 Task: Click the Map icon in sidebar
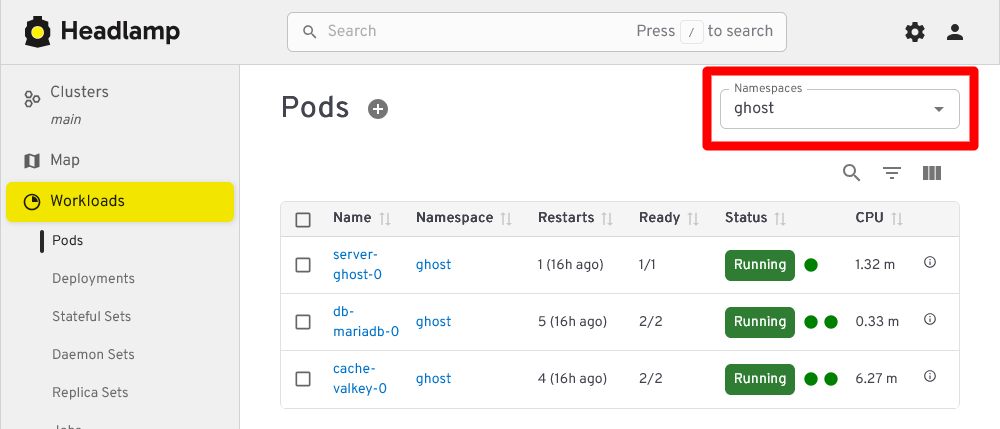point(32,161)
